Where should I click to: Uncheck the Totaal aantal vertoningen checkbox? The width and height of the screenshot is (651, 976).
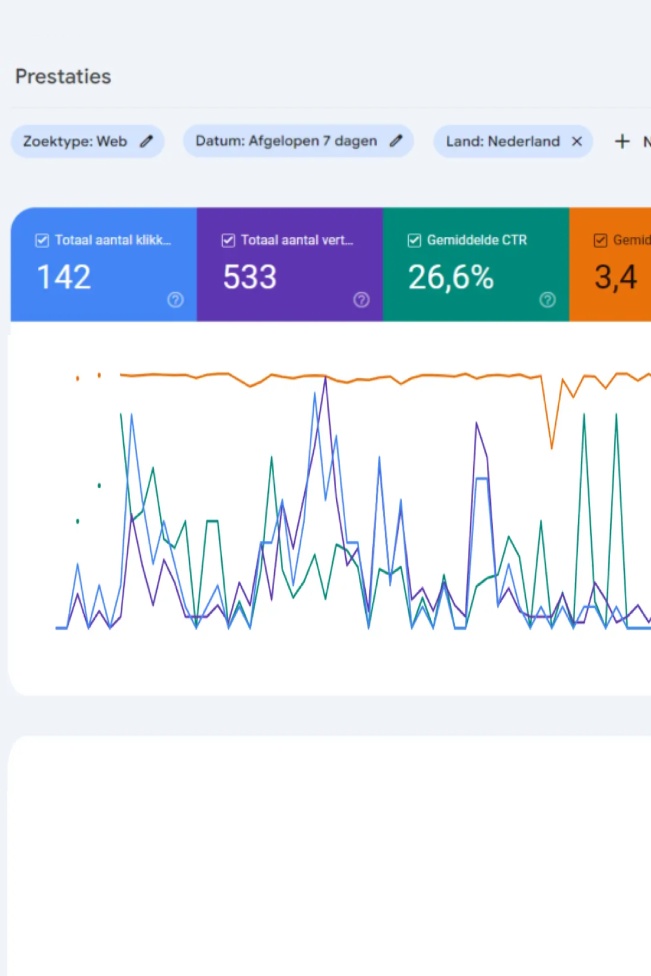click(x=228, y=240)
